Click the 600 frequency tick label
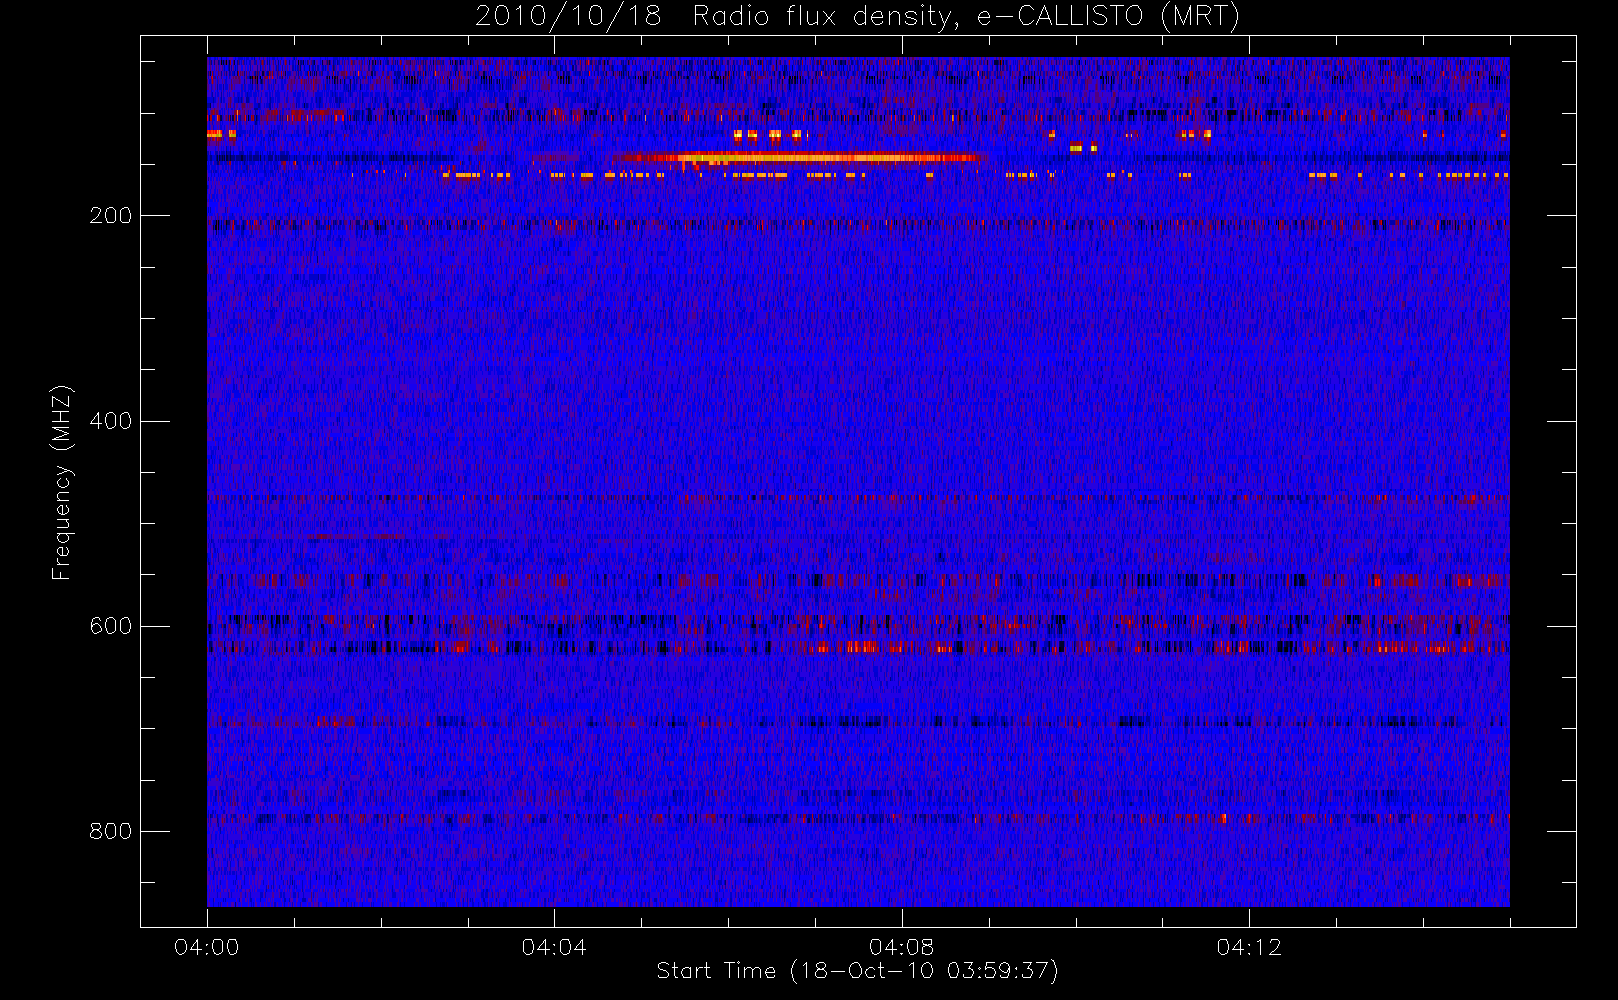 [110, 626]
